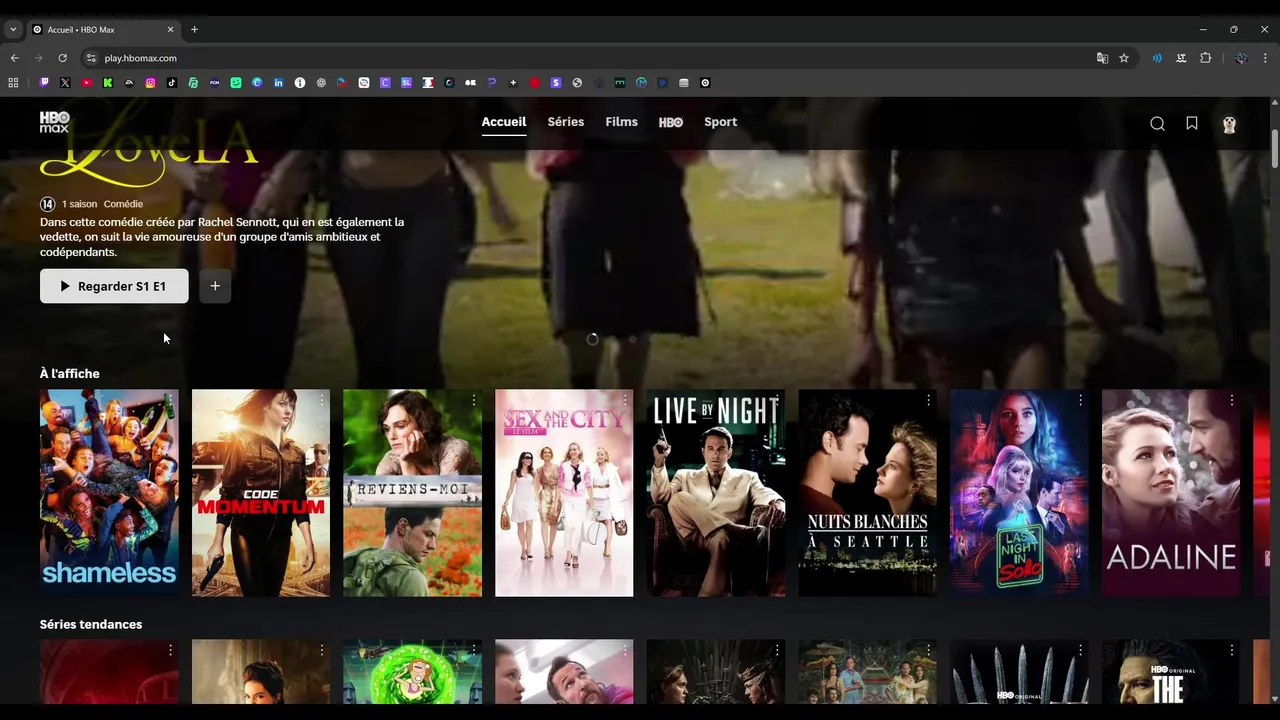This screenshot has width=1280, height=720.
Task: Open the Chrome apps grid icon
Action: [14, 83]
